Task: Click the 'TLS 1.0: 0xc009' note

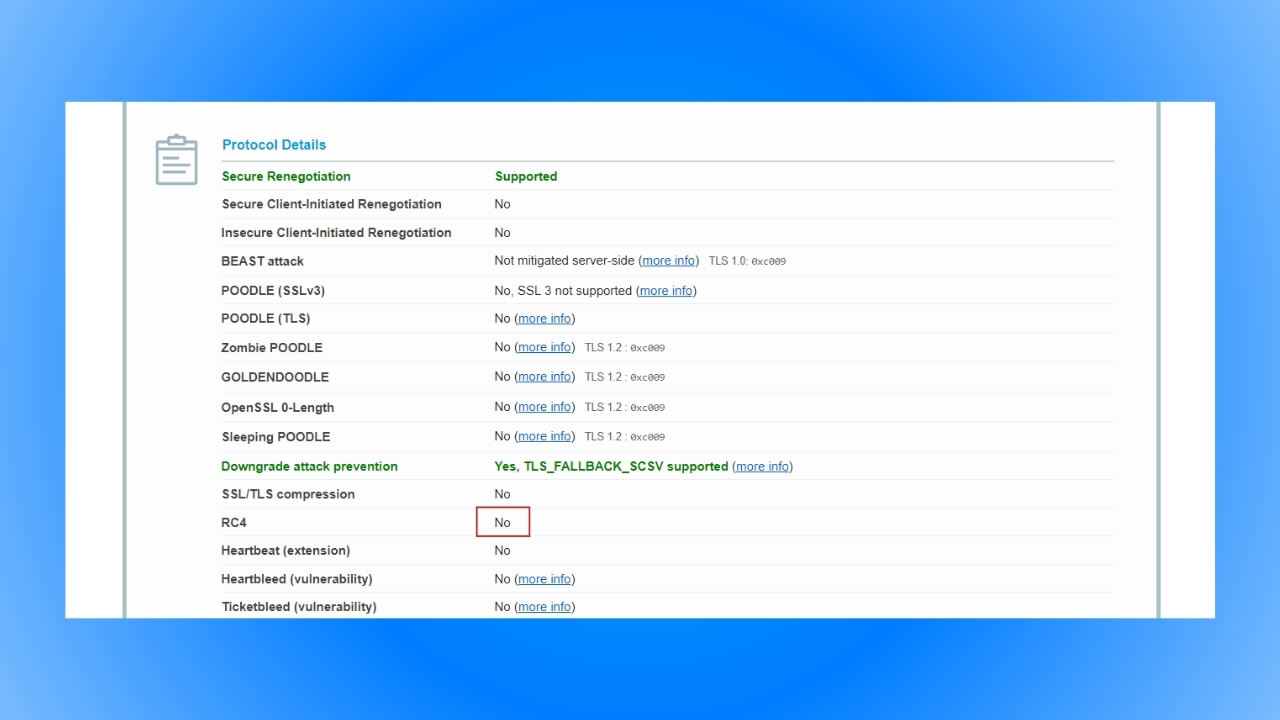Action: click(748, 261)
